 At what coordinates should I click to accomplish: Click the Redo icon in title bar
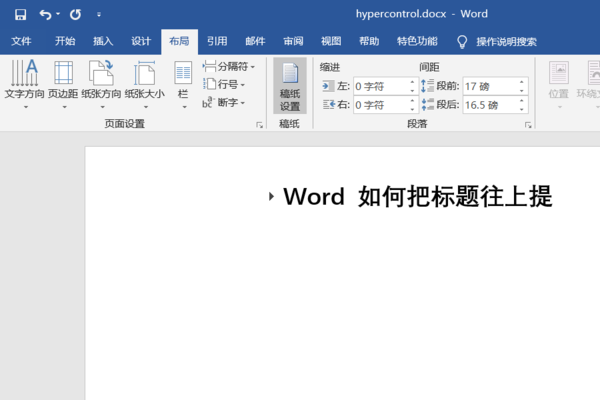coord(75,15)
